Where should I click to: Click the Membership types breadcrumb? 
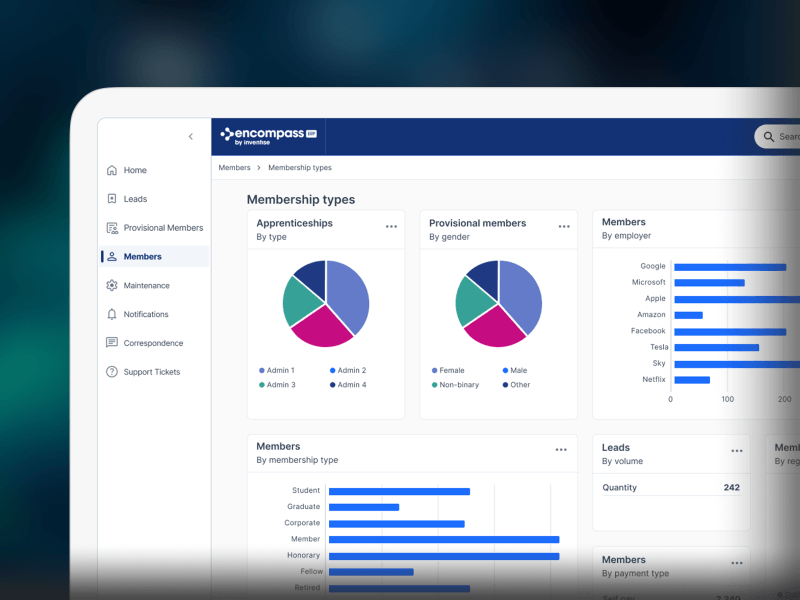click(299, 168)
